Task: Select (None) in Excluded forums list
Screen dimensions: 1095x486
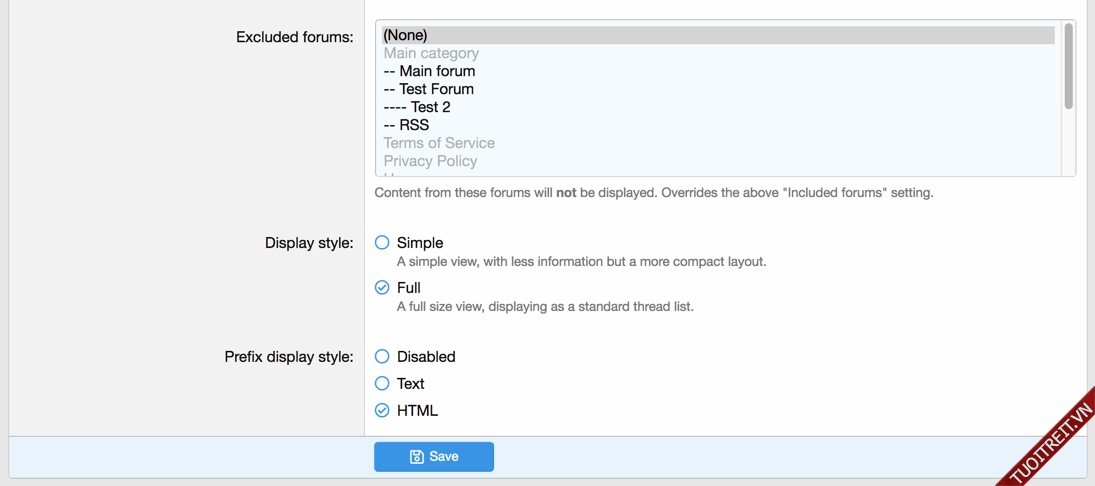Action: tap(406, 35)
